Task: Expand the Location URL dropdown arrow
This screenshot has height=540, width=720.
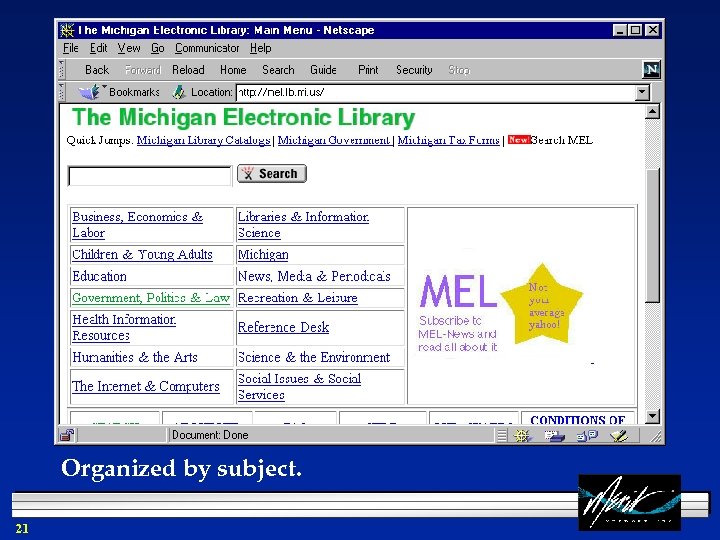Action: (x=642, y=92)
